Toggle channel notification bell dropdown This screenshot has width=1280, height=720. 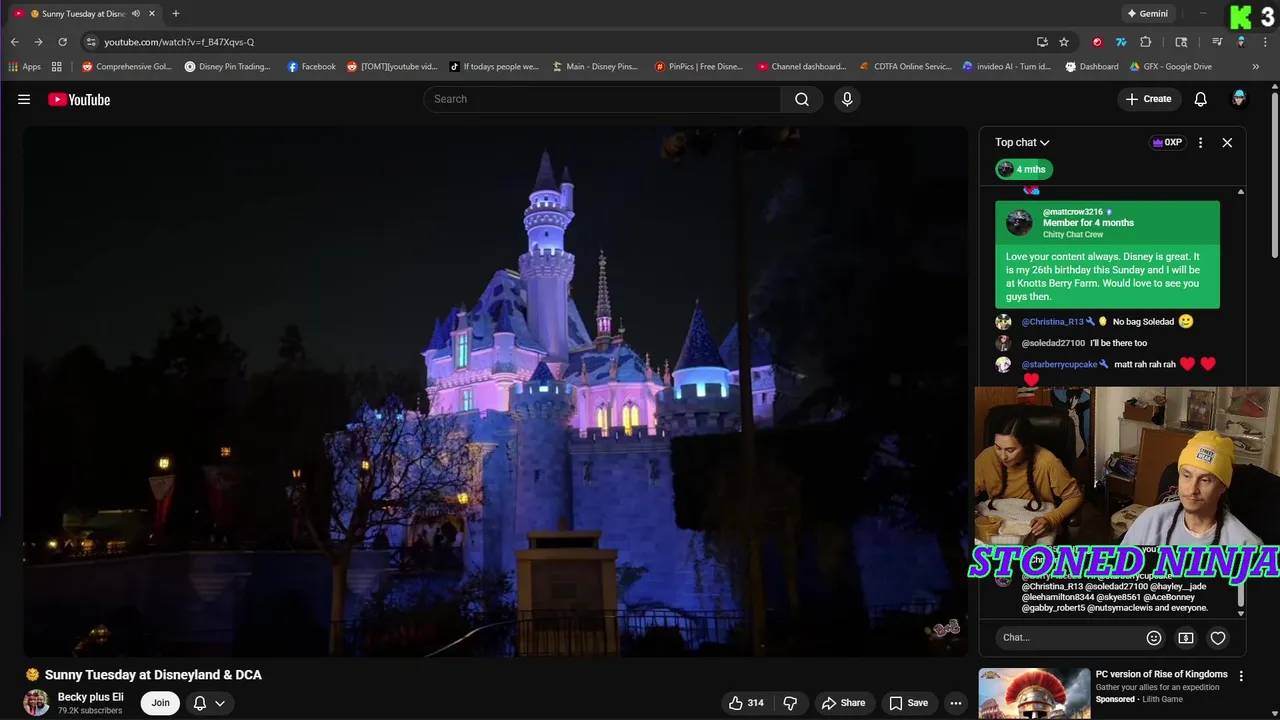[x=210, y=703]
